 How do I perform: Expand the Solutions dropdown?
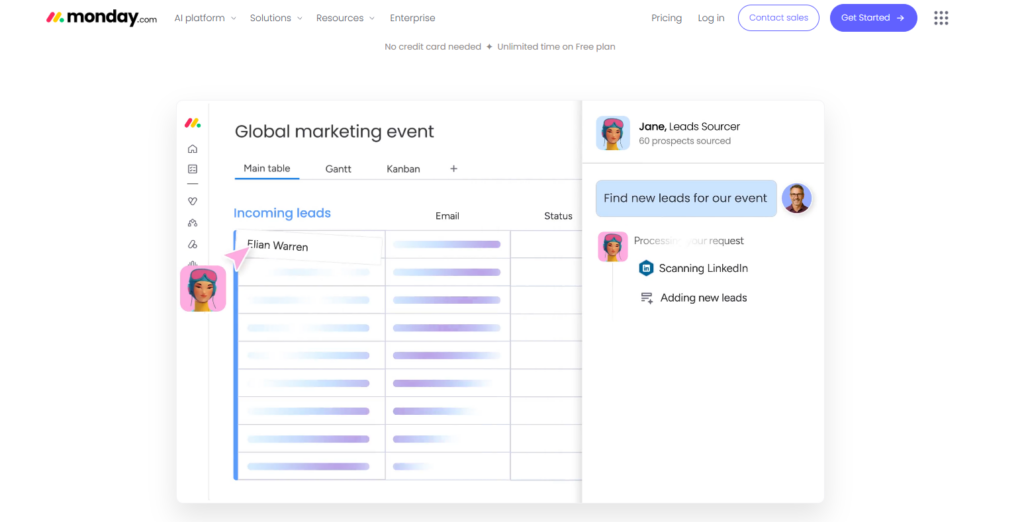(276, 18)
